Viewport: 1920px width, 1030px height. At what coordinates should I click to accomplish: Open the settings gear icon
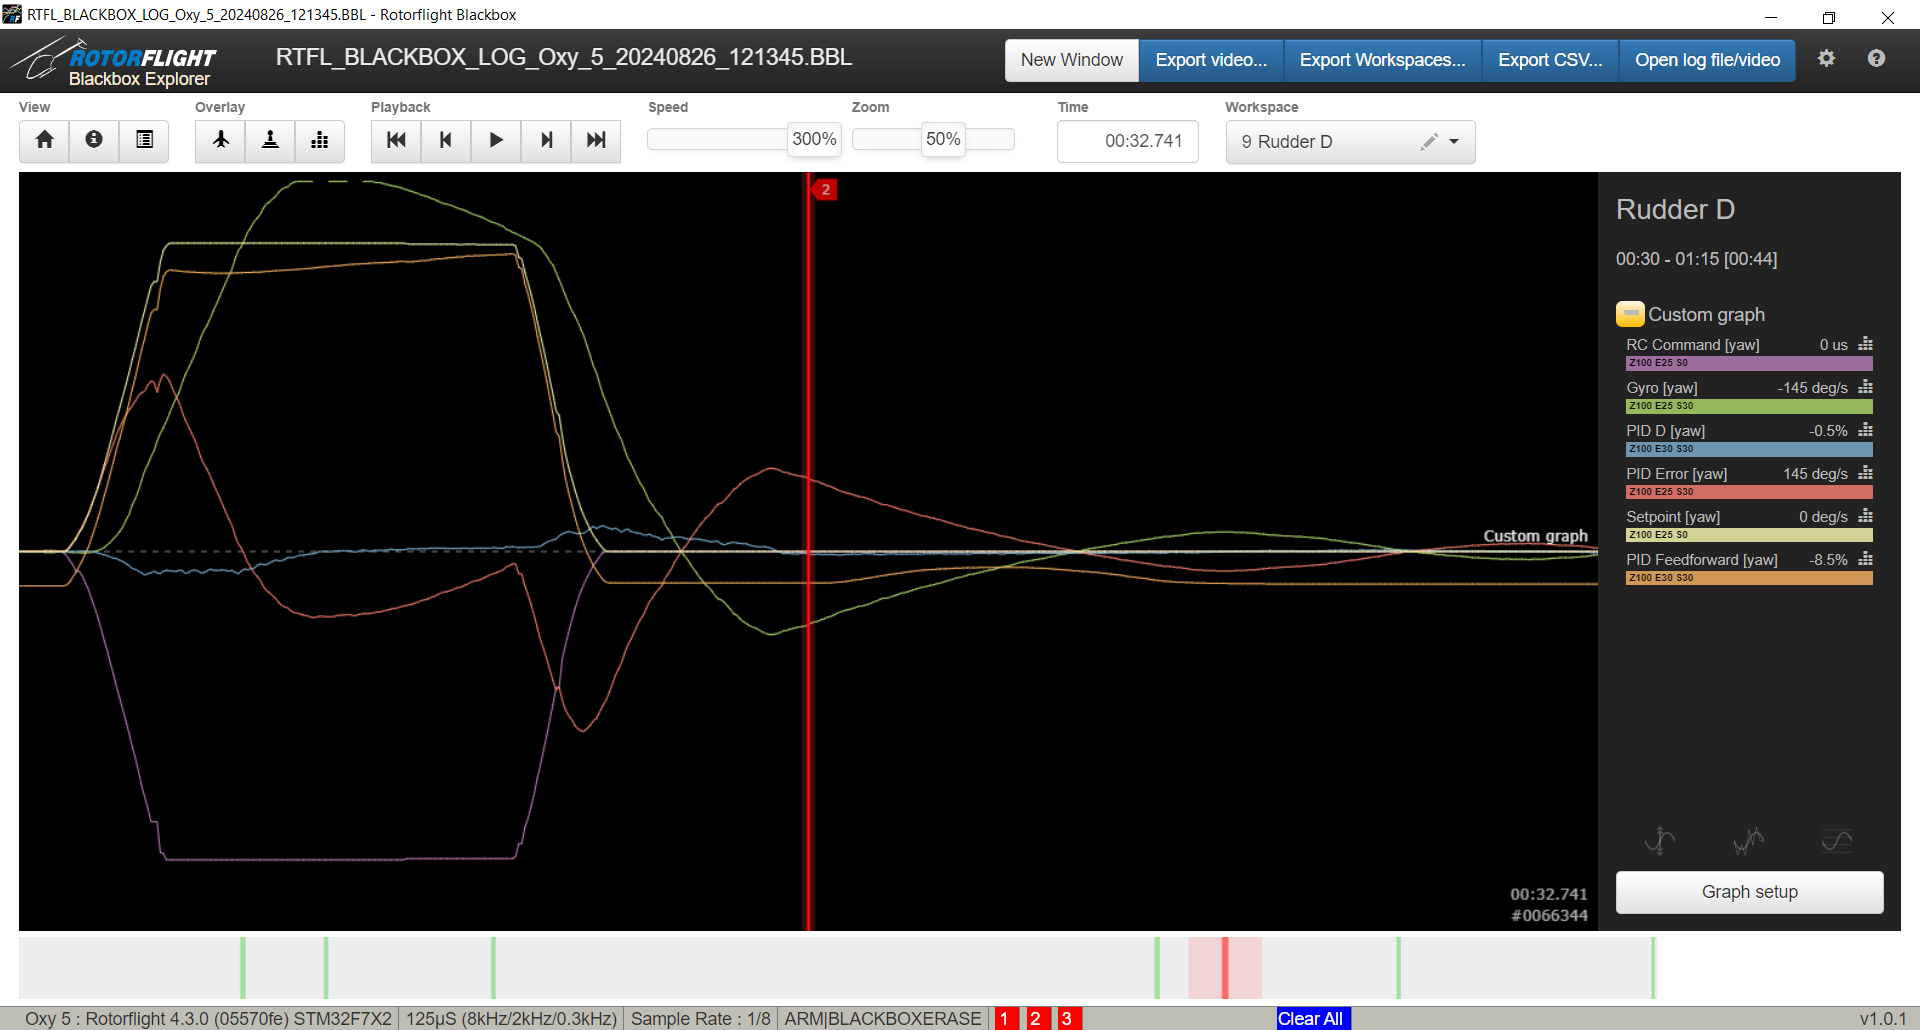(1826, 59)
